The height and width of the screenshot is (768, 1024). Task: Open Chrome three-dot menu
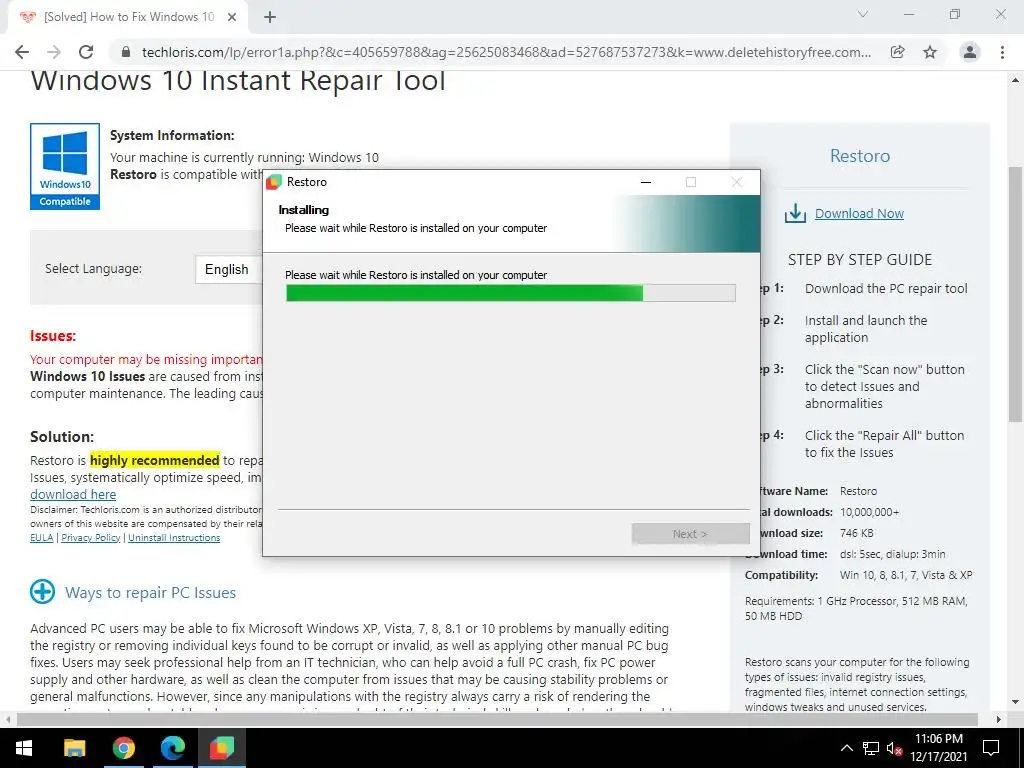(1002, 52)
